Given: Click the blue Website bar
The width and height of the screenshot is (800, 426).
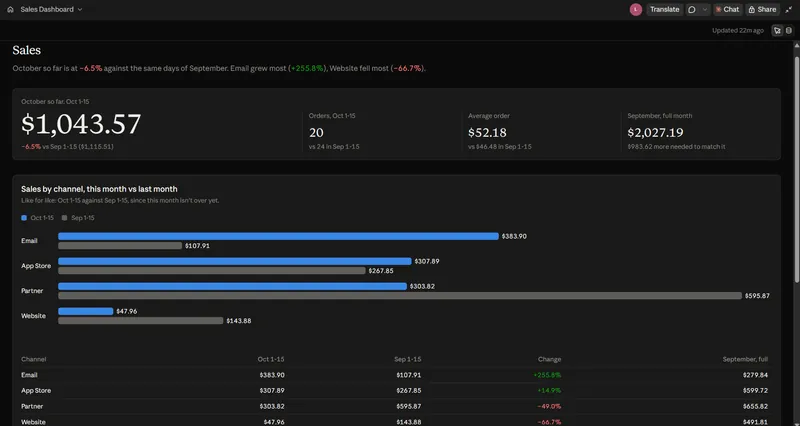Looking at the screenshot, I should click(x=86, y=311).
